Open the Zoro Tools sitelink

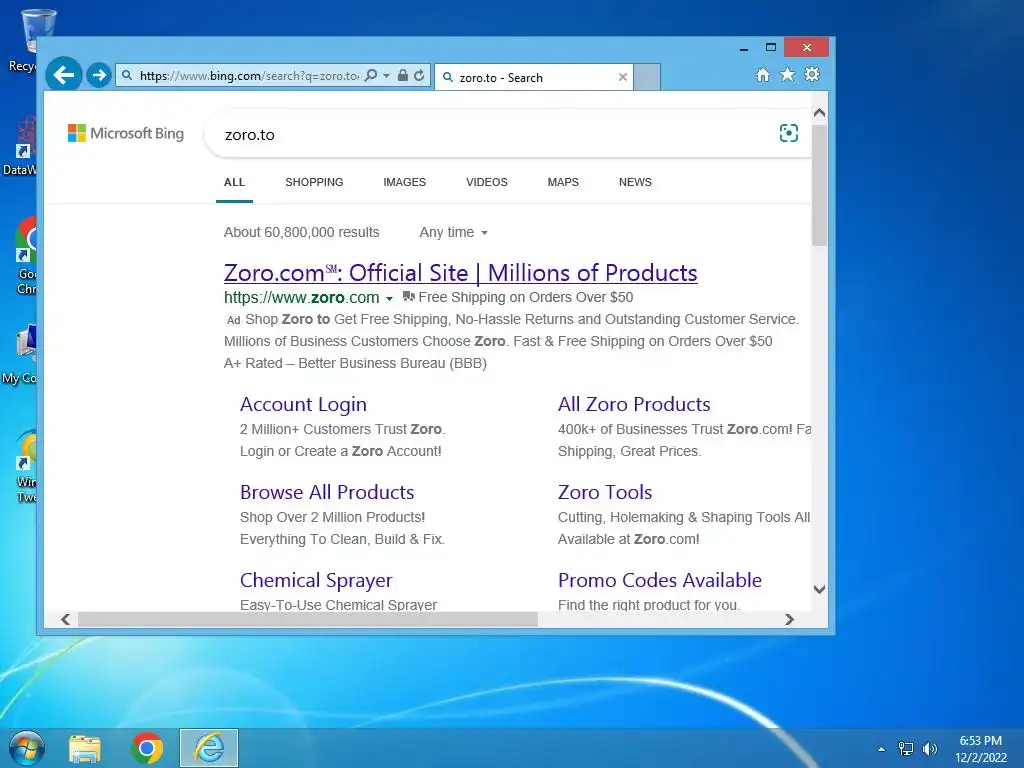(605, 492)
